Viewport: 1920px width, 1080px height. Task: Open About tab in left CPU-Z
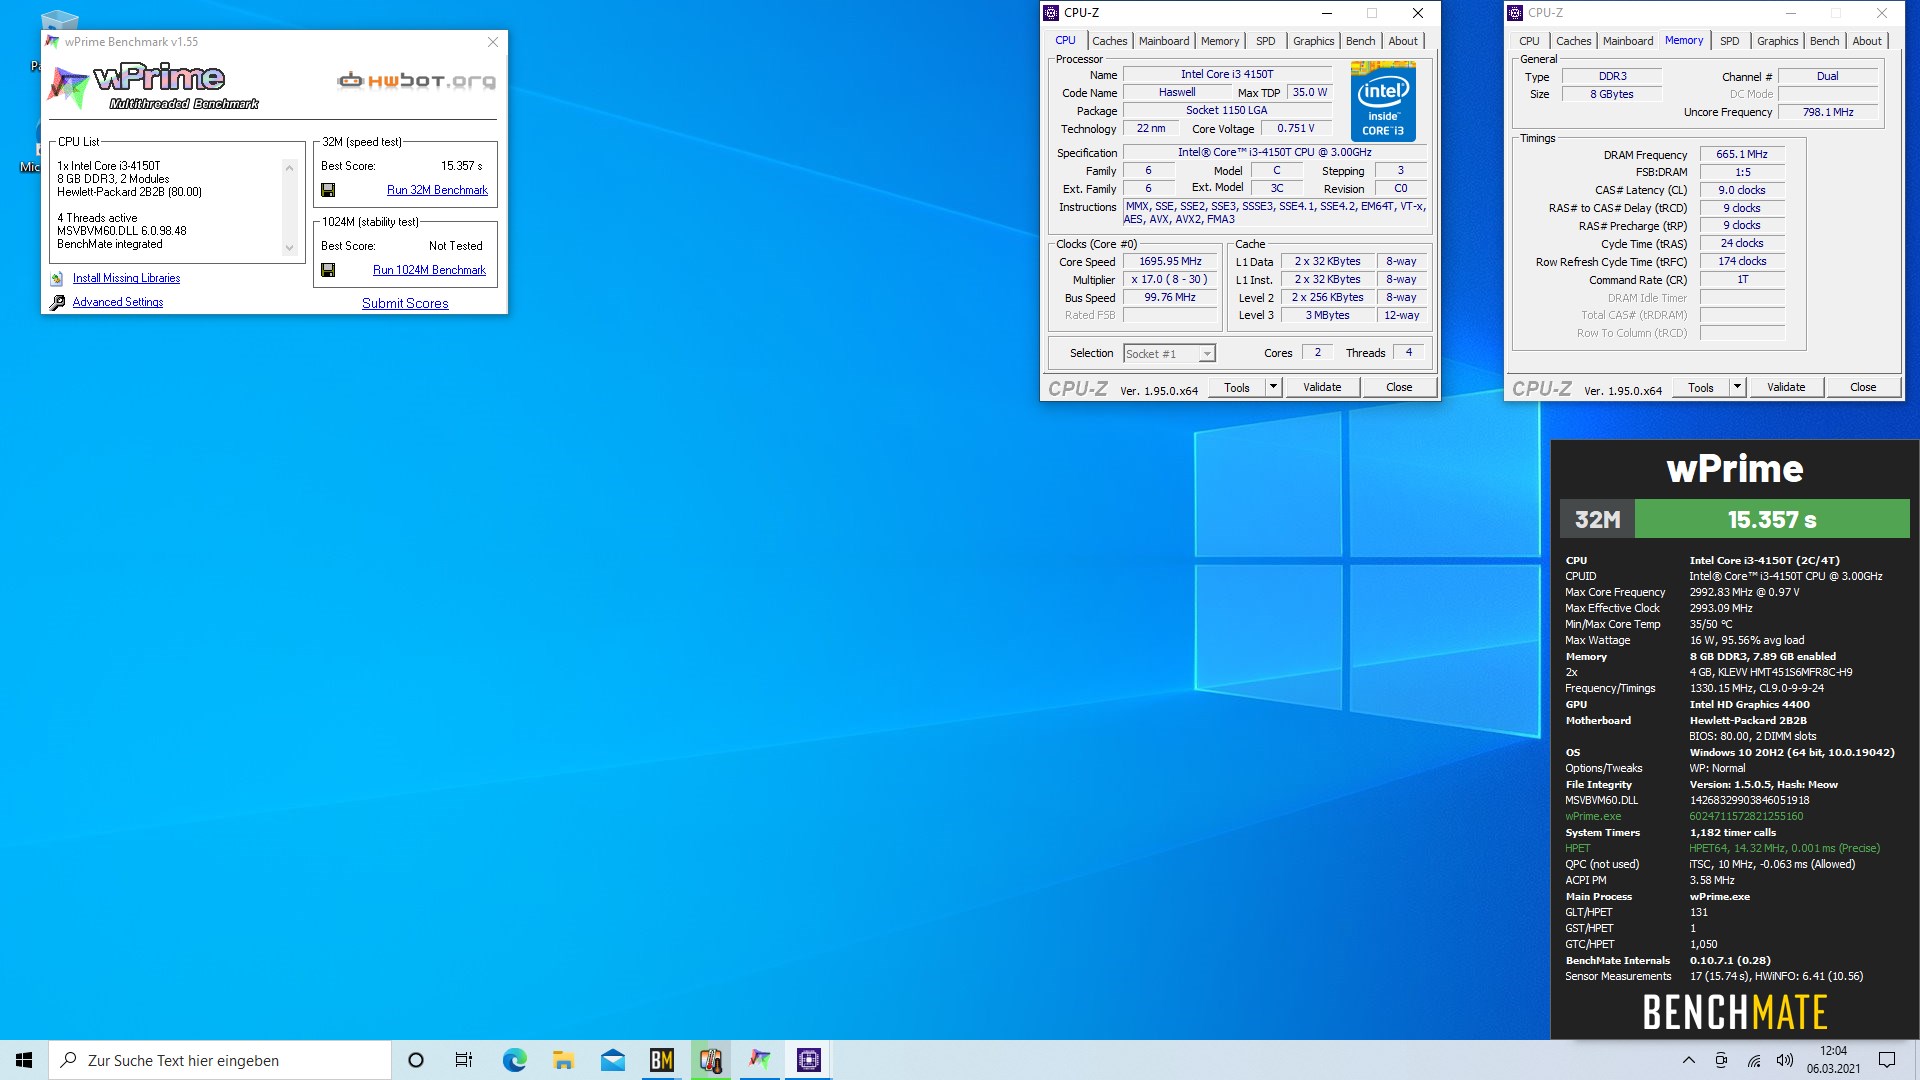[1403, 41]
